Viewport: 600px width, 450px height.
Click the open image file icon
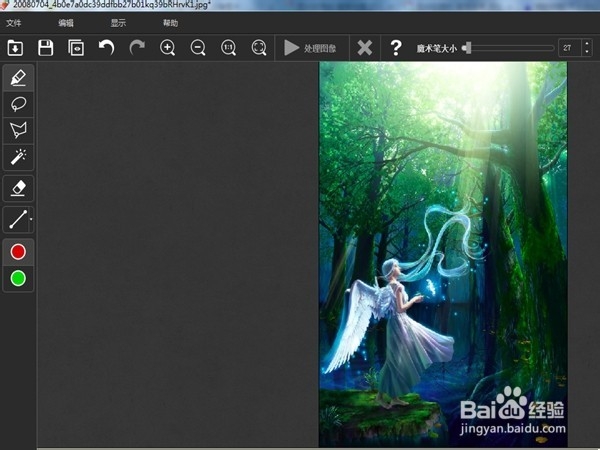tap(15, 48)
